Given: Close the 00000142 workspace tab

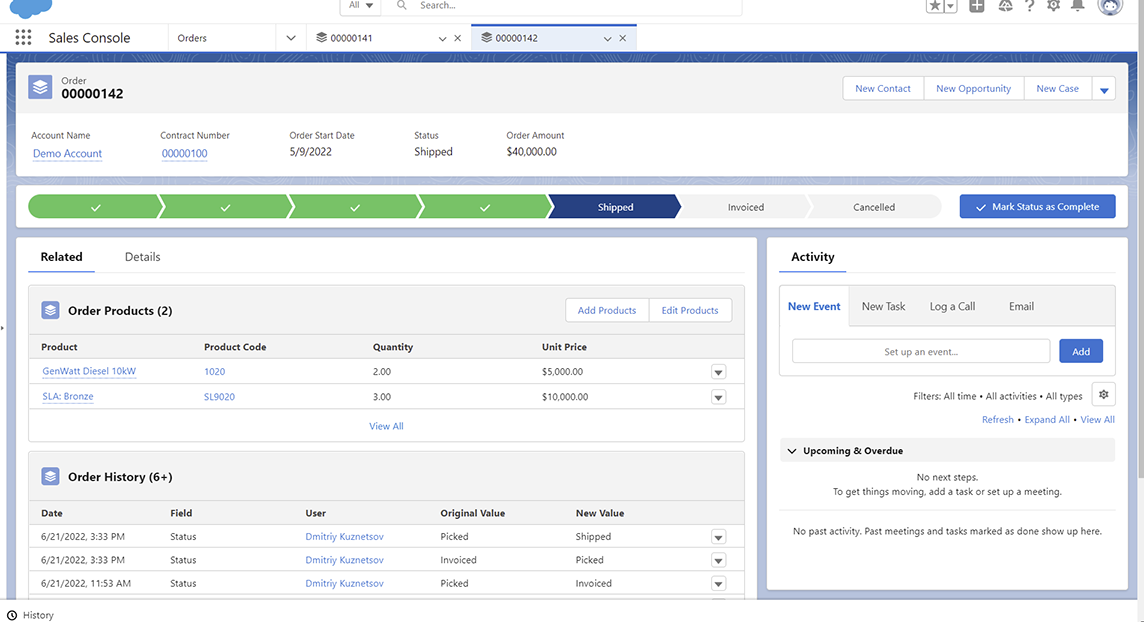Looking at the screenshot, I should [622, 38].
